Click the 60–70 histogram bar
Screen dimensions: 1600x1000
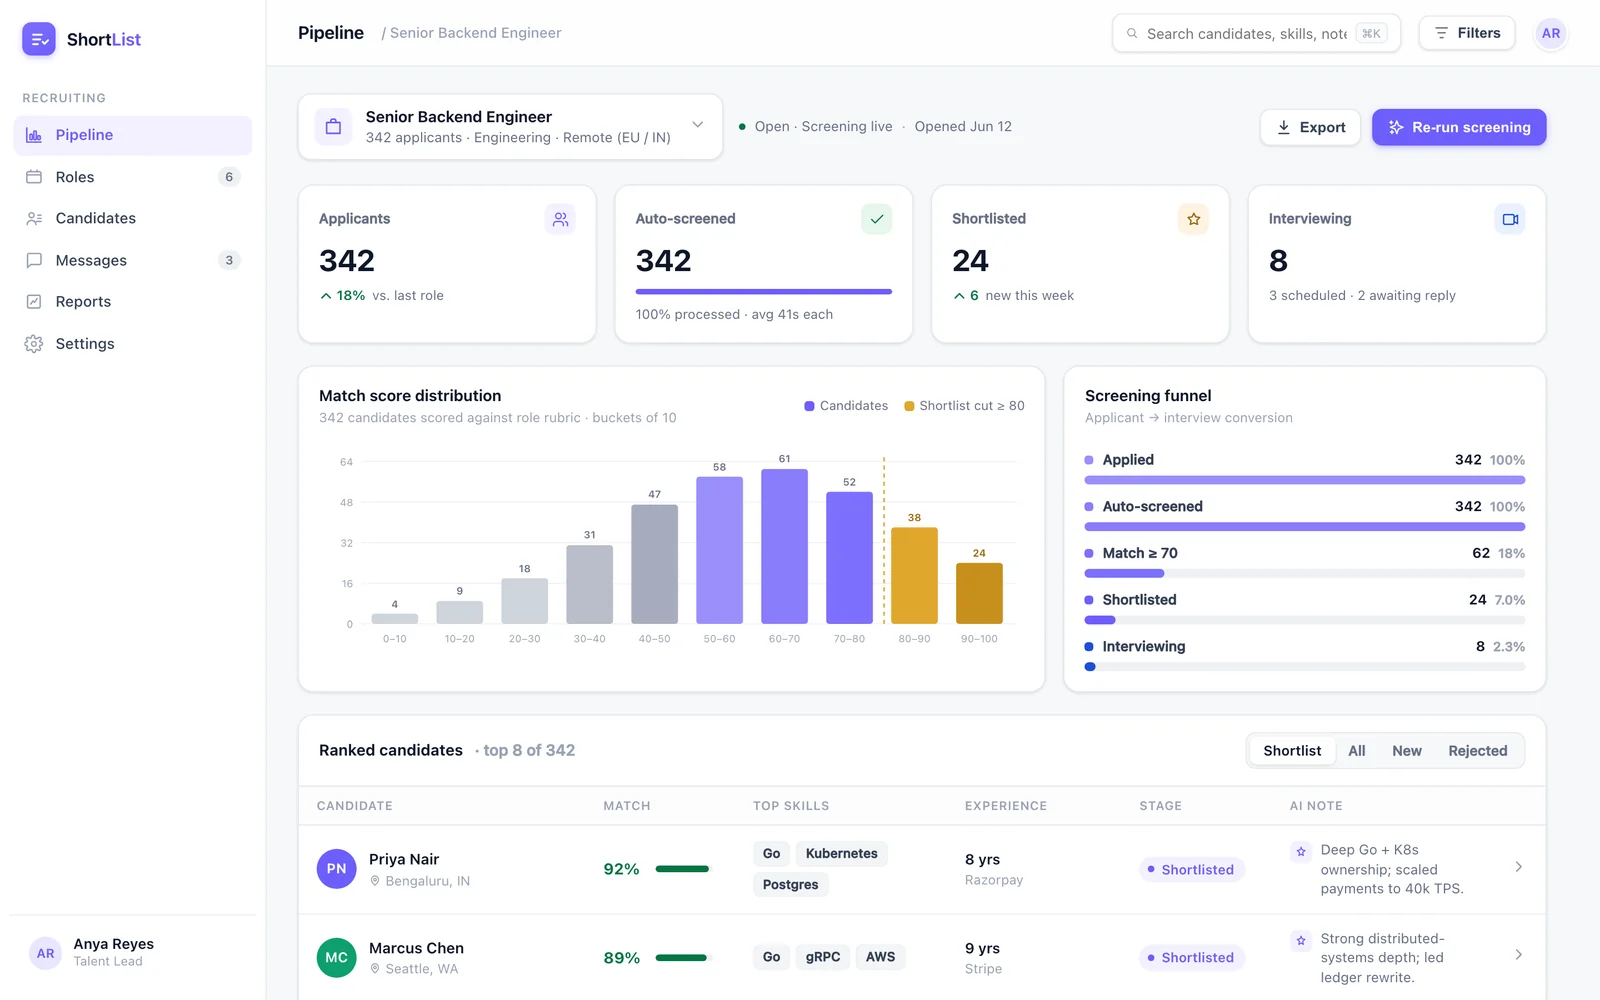784,546
